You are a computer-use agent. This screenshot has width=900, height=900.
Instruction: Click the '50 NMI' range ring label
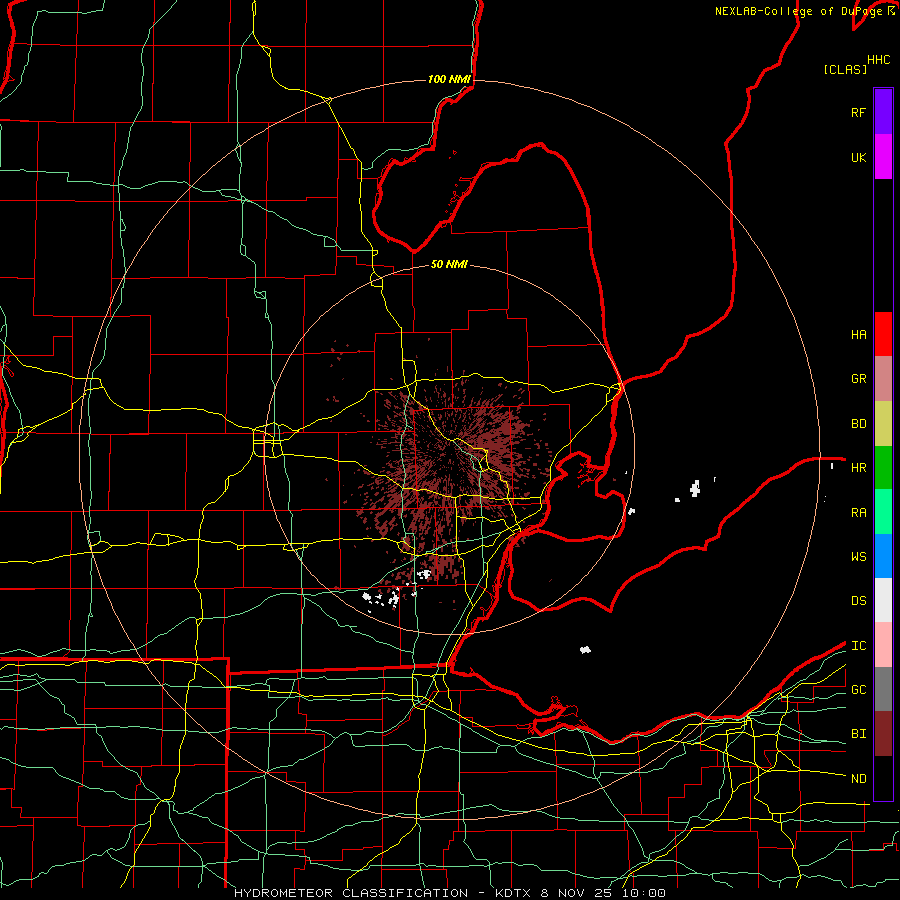[x=449, y=264]
